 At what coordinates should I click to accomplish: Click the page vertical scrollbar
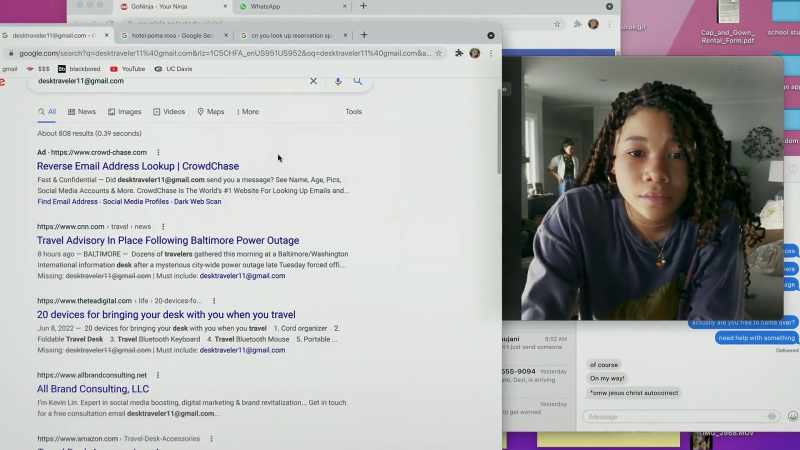(499, 132)
